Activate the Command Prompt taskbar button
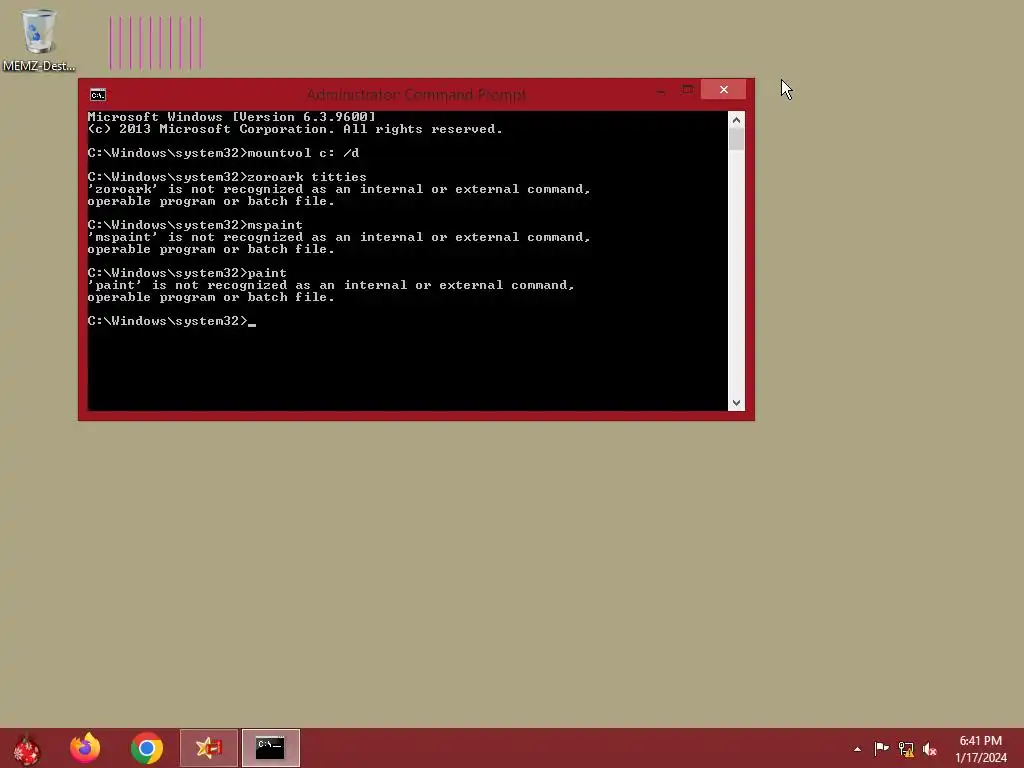 270,748
